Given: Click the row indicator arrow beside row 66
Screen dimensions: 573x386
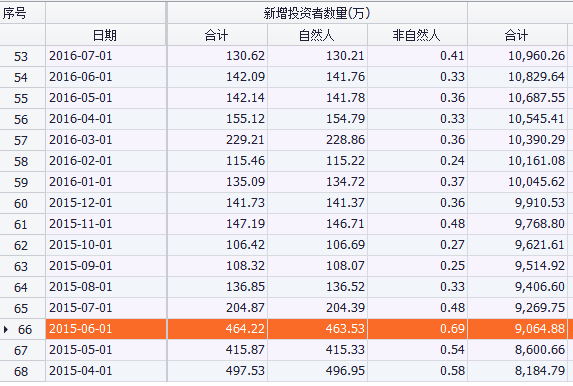Looking at the screenshot, I should click(6, 329).
